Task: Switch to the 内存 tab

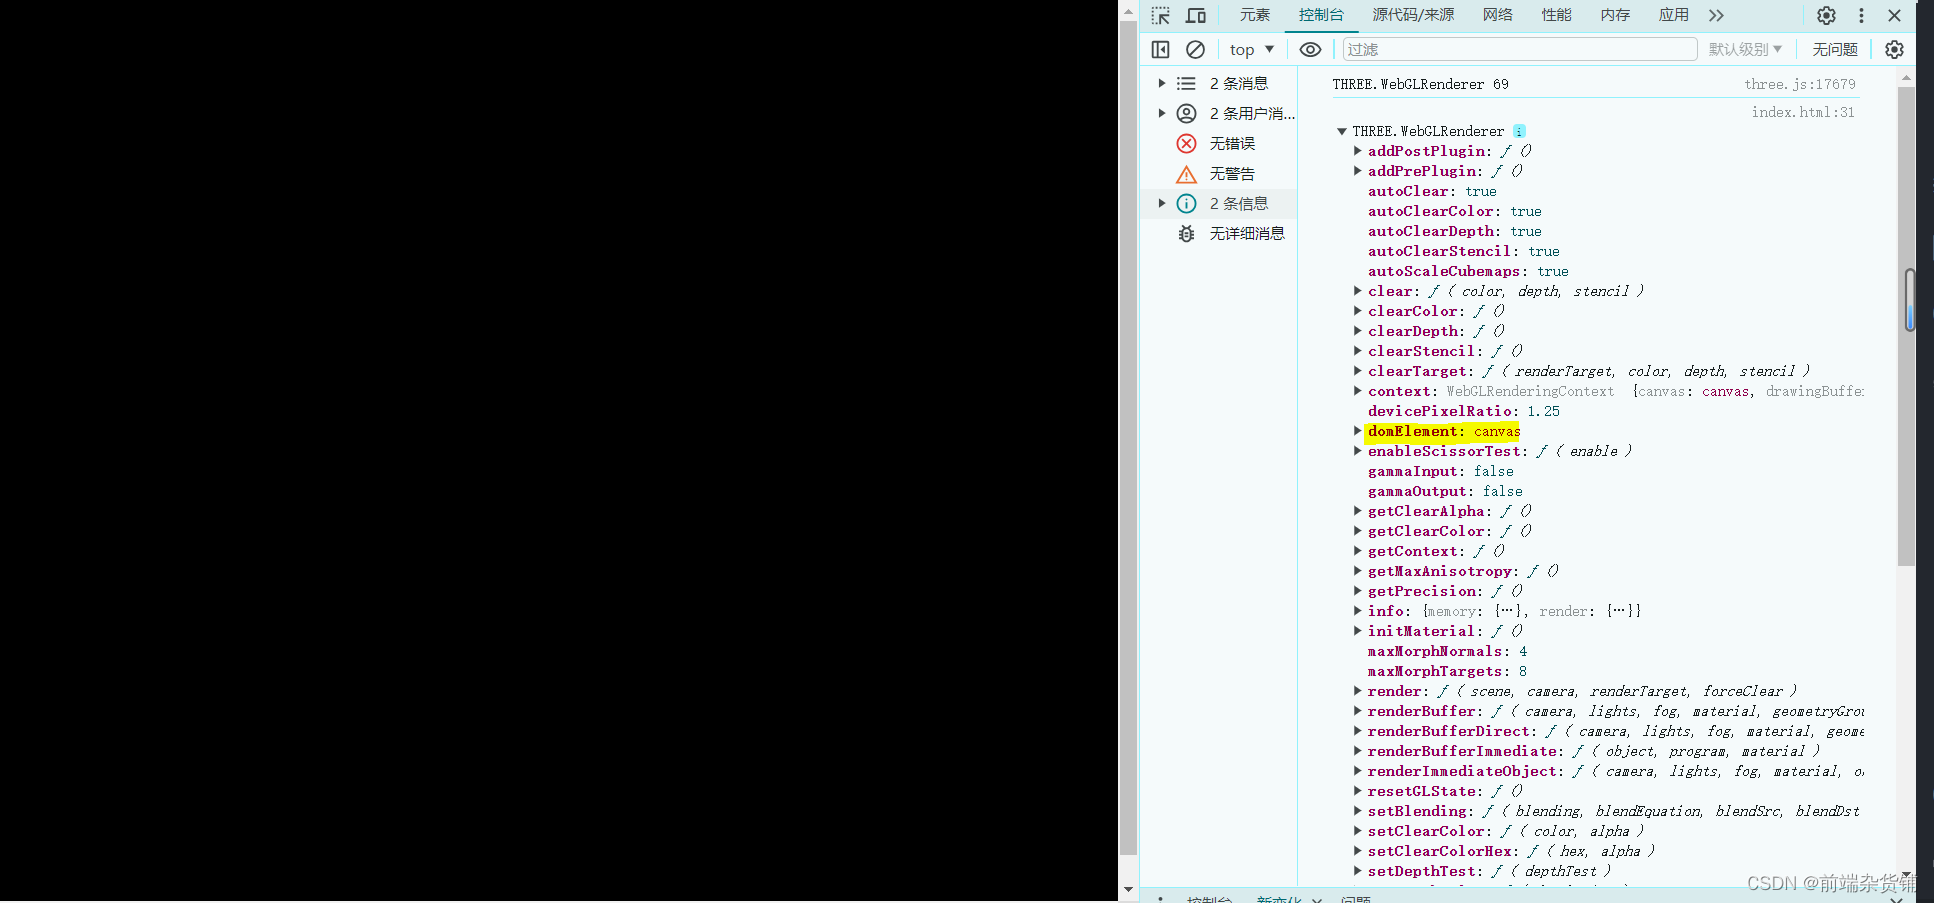Action: coord(1615,15)
